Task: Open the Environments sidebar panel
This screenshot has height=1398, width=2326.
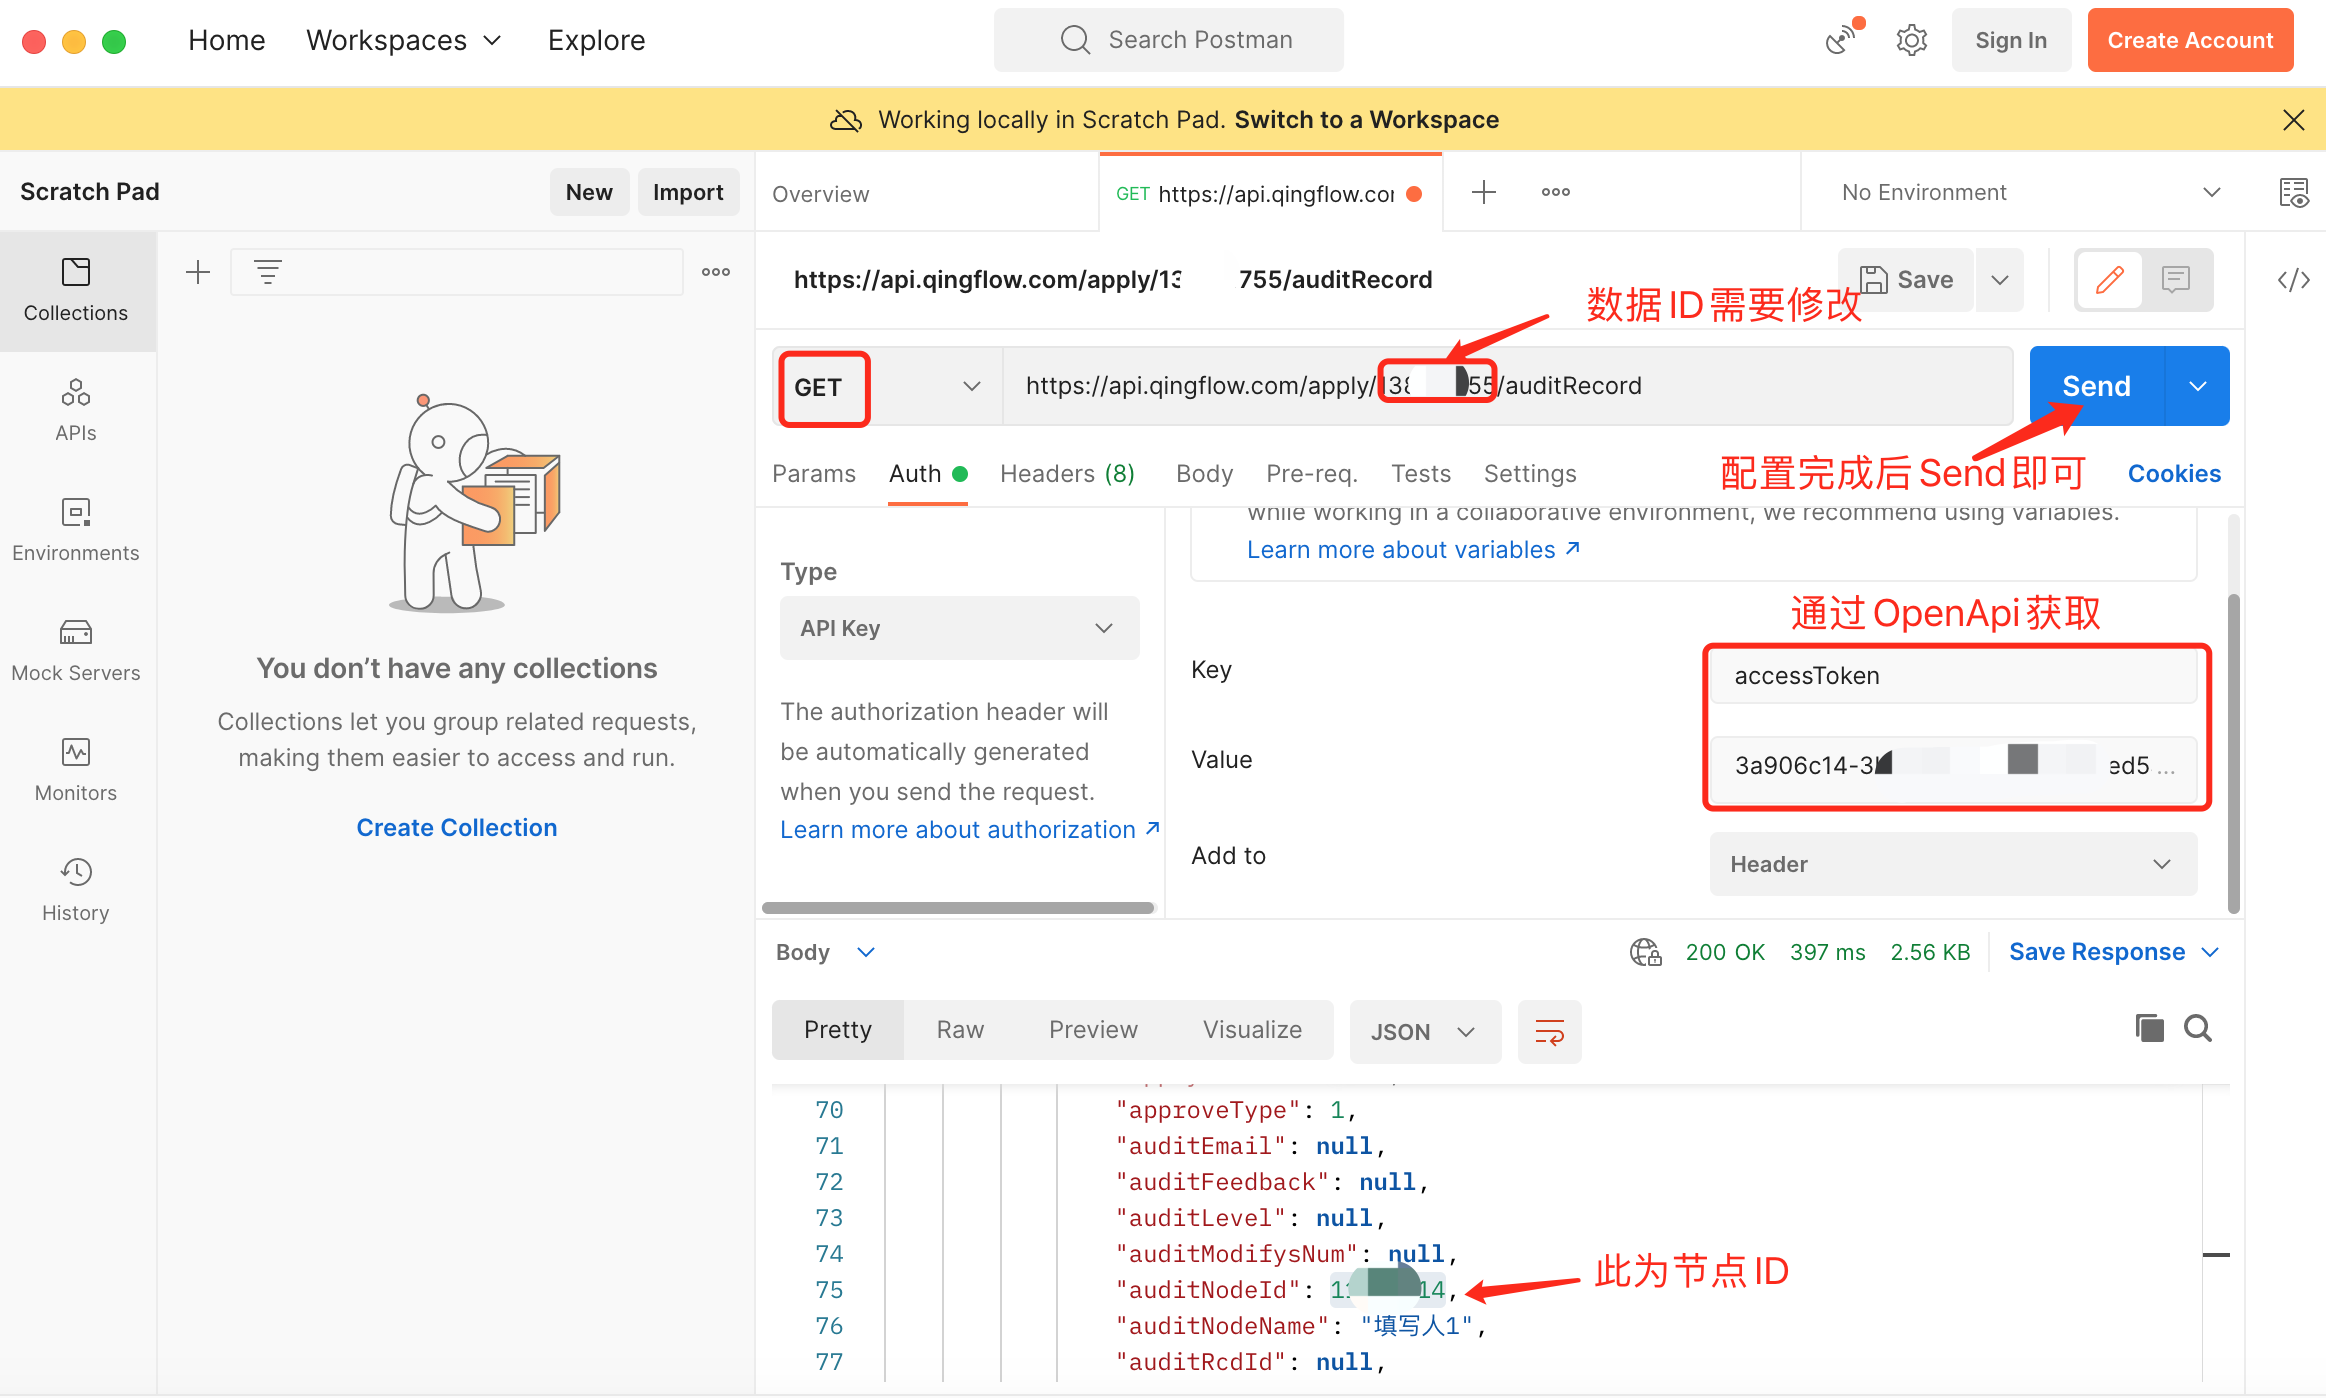Action: point(76,531)
